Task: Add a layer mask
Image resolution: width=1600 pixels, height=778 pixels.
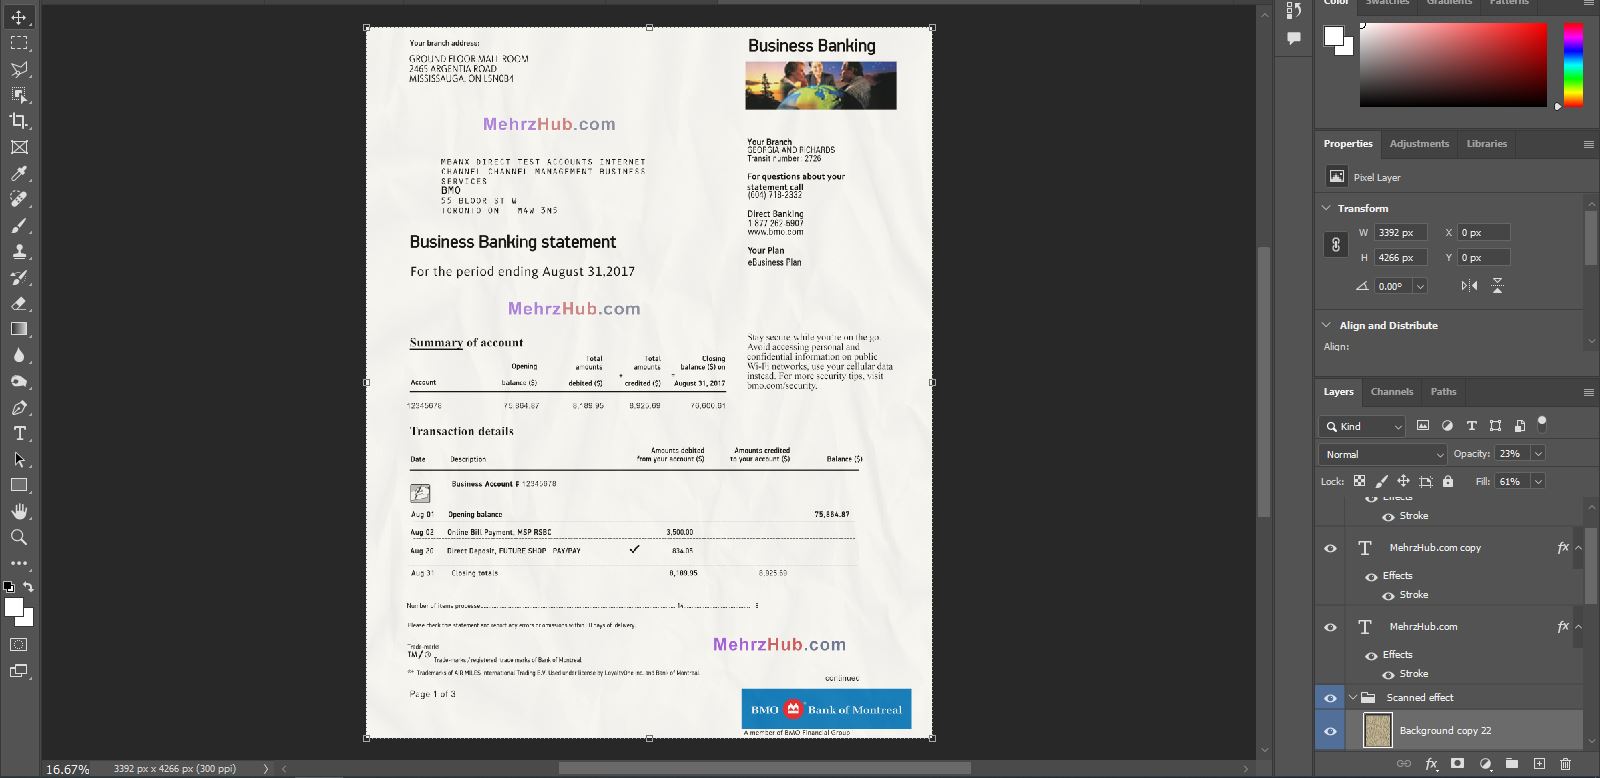Action: (1458, 764)
